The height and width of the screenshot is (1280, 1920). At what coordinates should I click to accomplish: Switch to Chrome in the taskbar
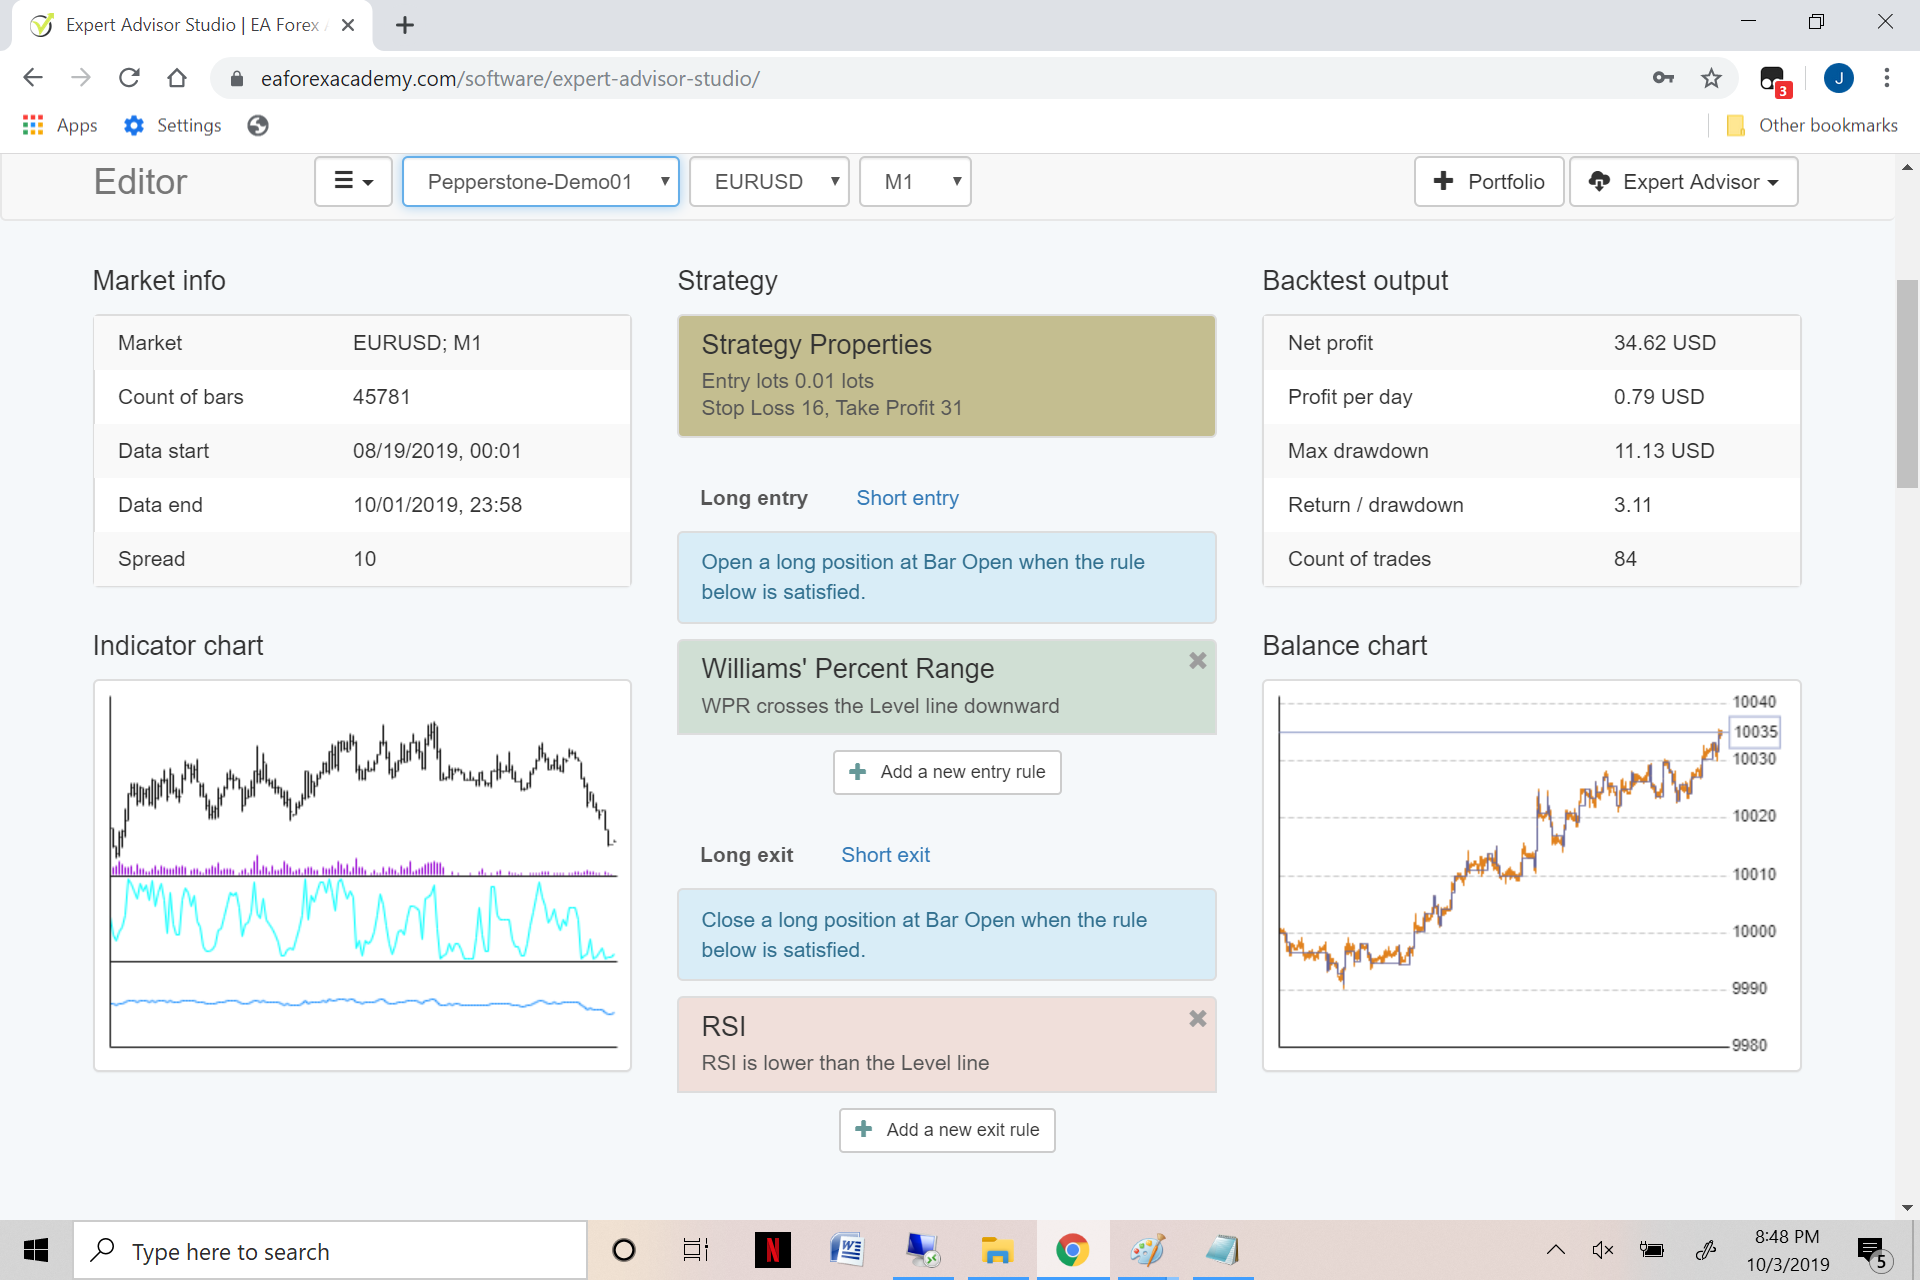(1072, 1250)
